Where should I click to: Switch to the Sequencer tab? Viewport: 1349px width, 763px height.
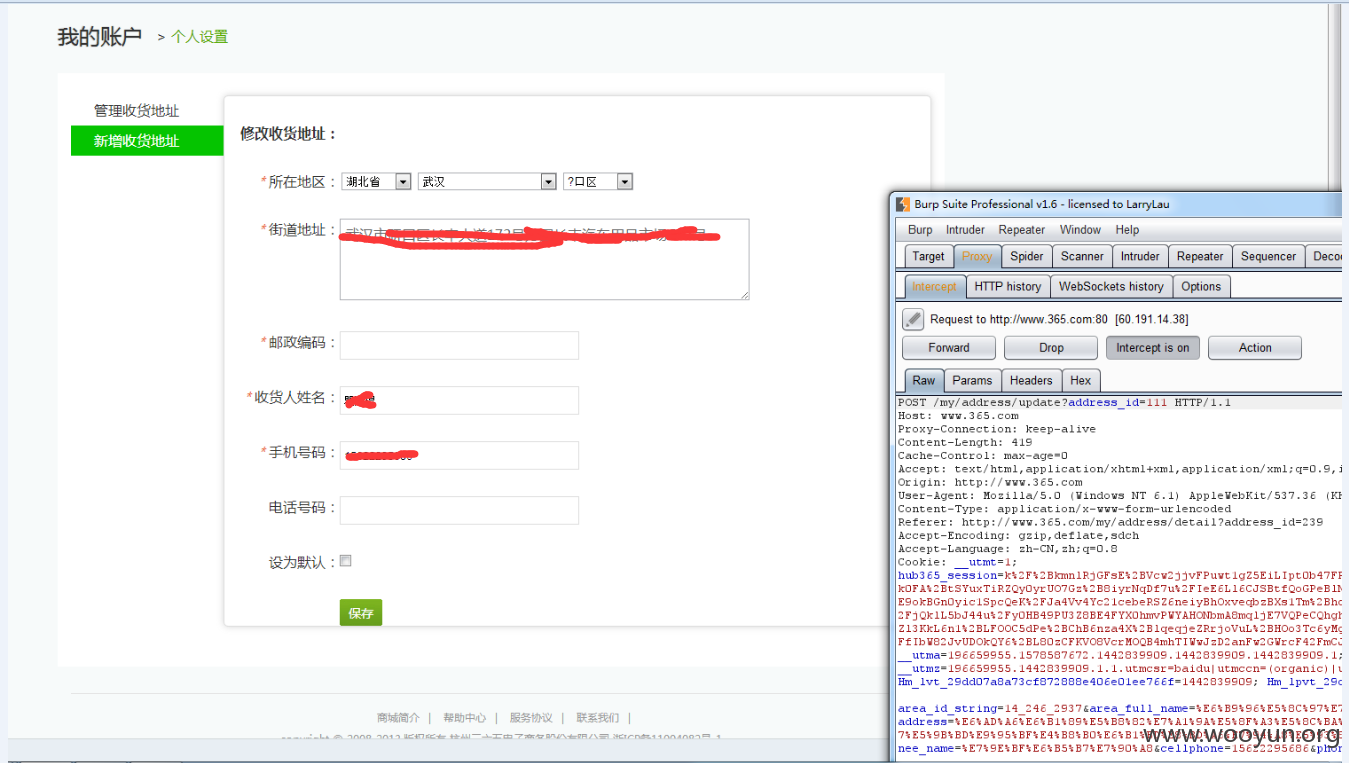tap(1268, 256)
